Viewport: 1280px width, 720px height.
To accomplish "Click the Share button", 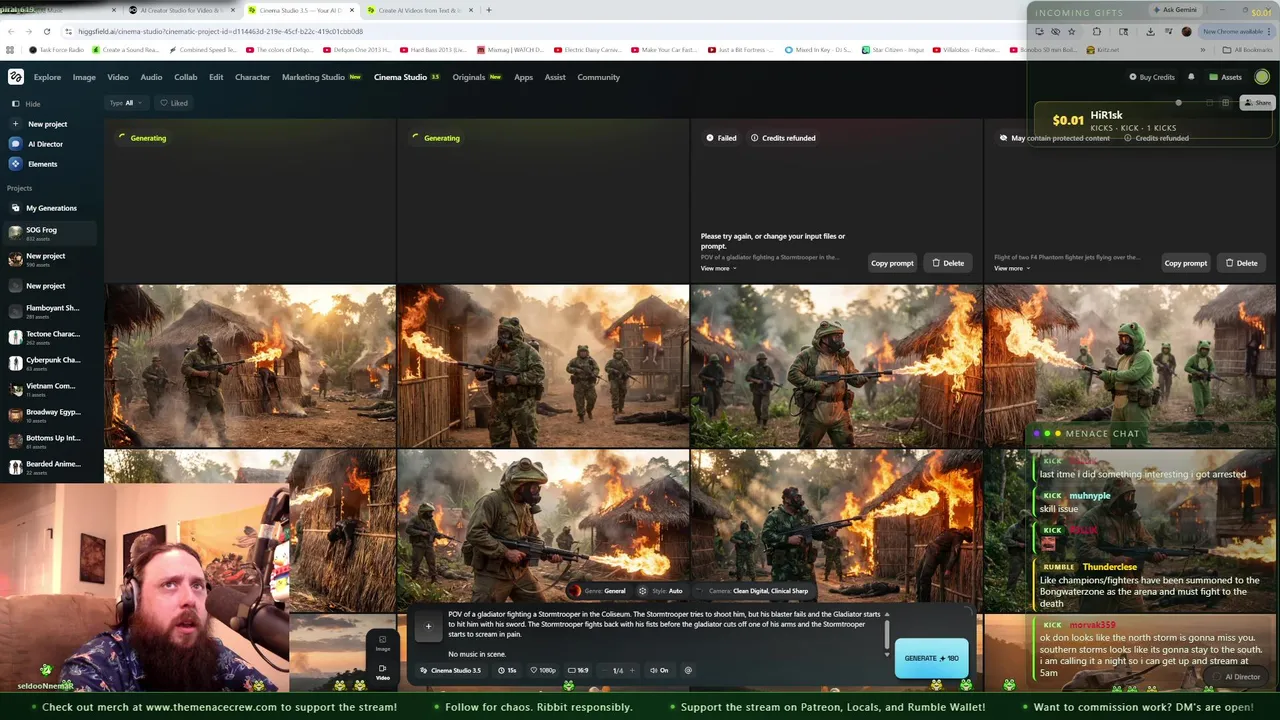I will click(1257, 103).
